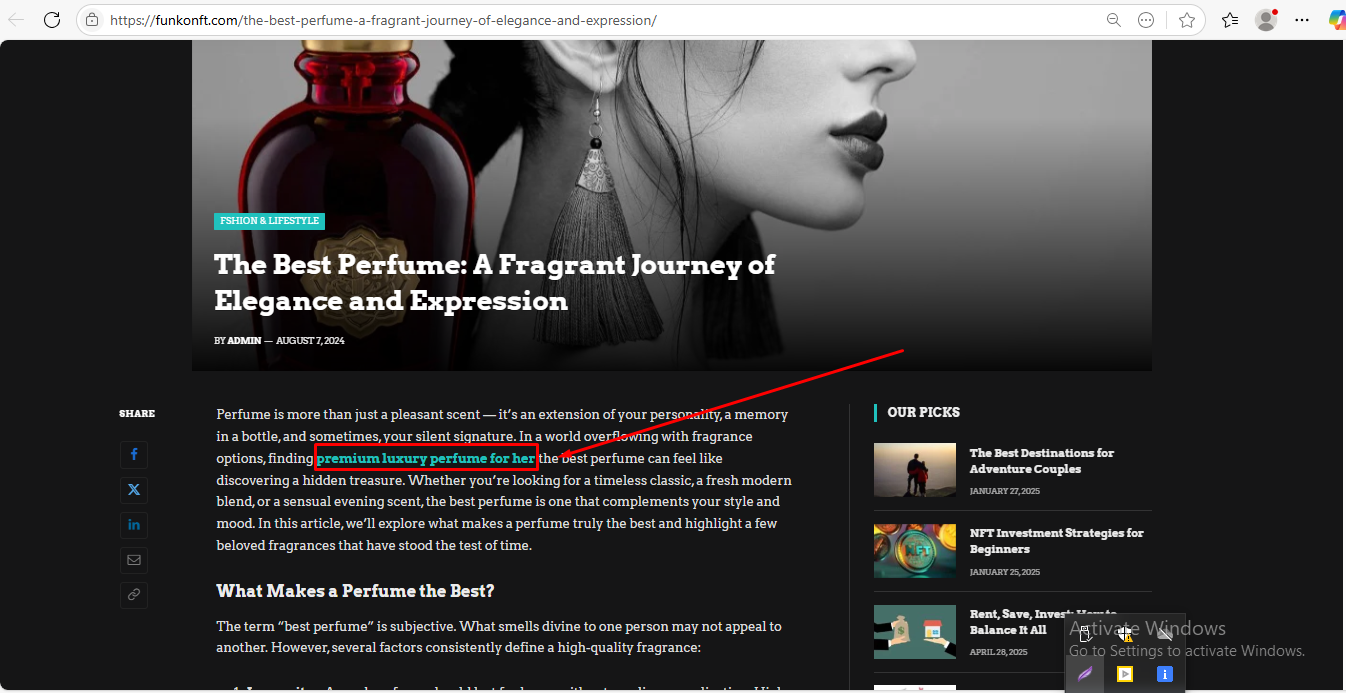Click the JANUARY 27, 2025 date

coord(1005,492)
